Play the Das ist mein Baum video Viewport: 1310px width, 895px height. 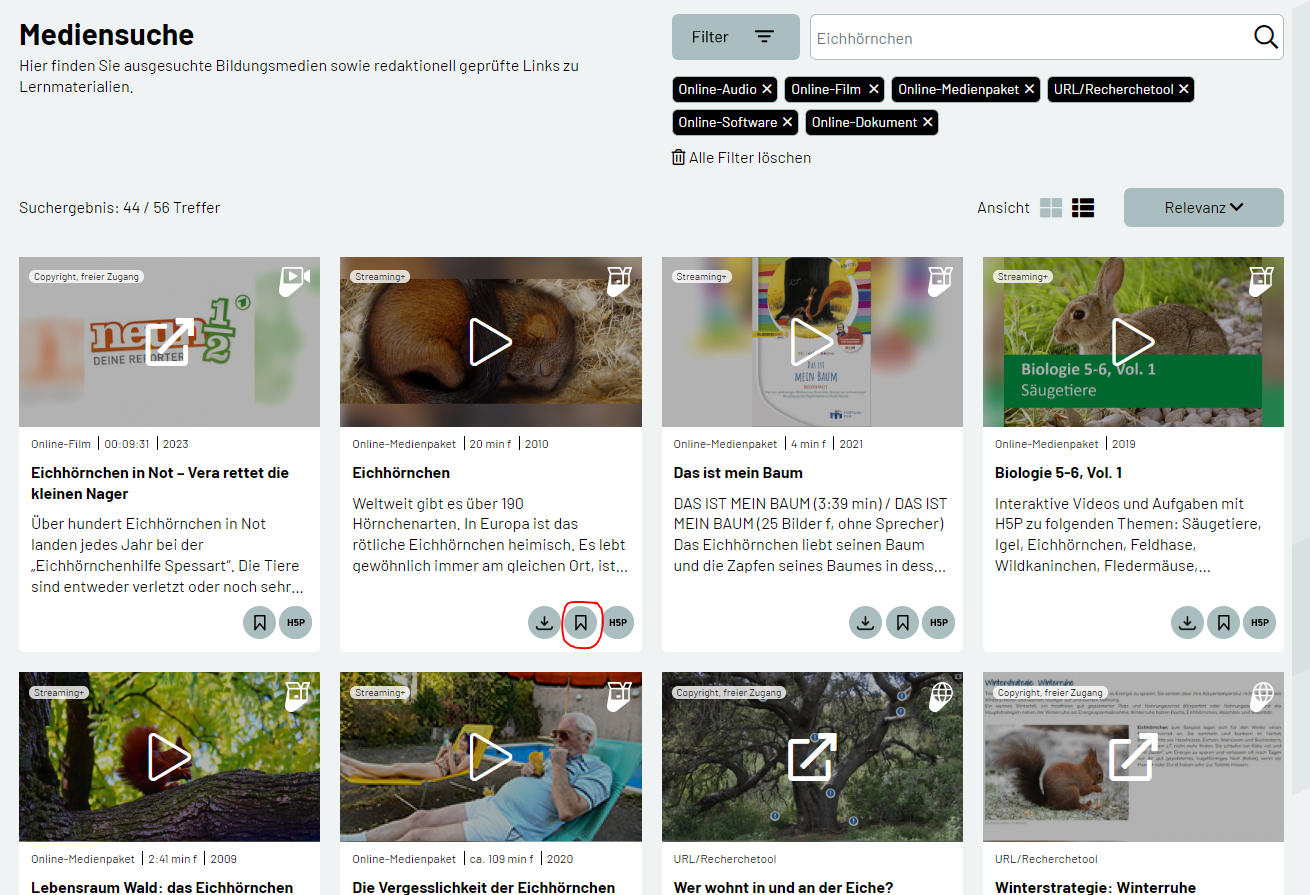pyautogui.click(x=812, y=342)
